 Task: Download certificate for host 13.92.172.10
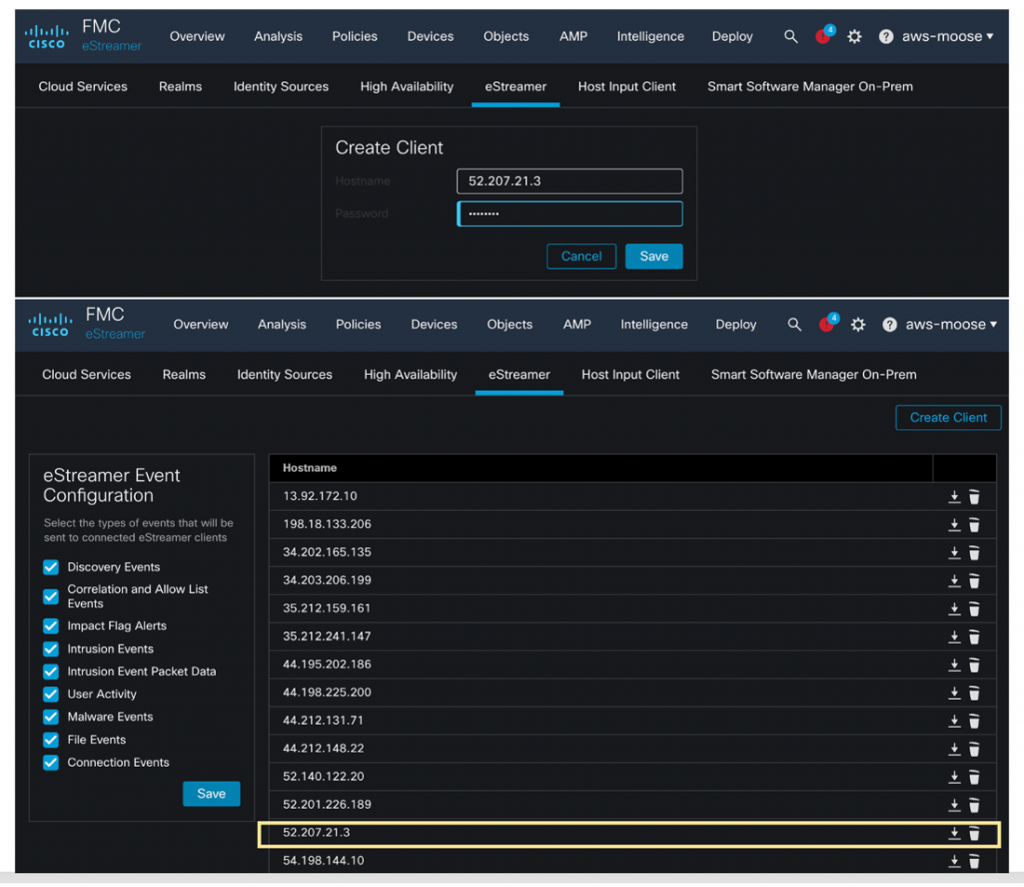tap(954, 497)
